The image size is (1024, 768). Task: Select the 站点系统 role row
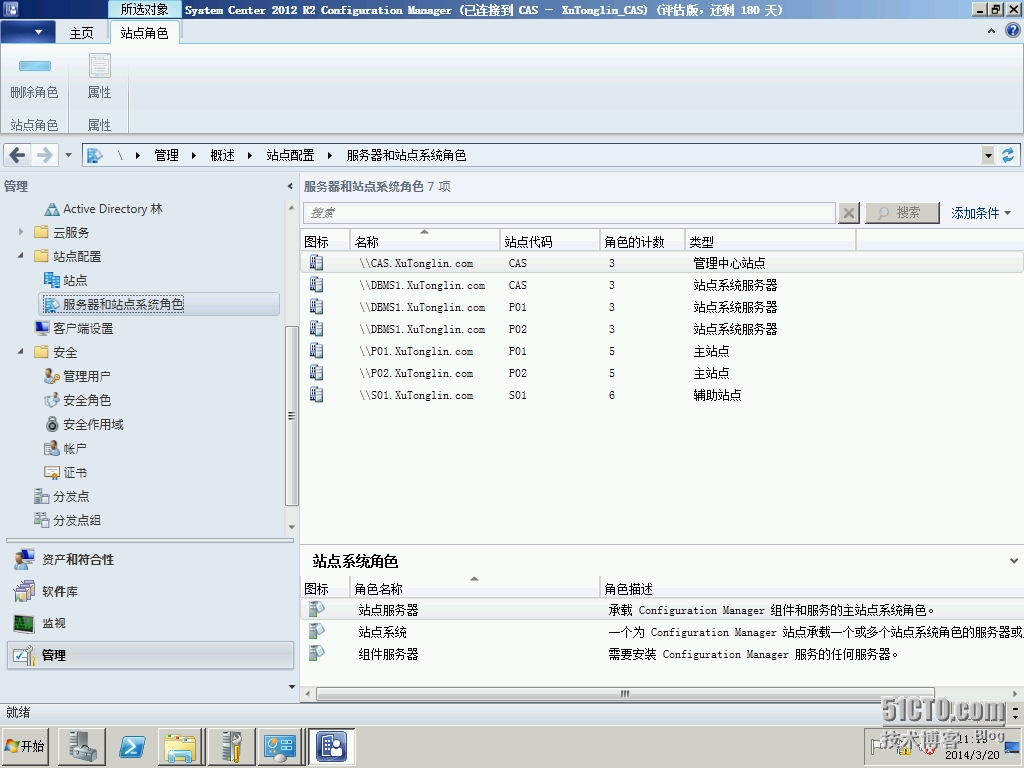[x=662, y=632]
